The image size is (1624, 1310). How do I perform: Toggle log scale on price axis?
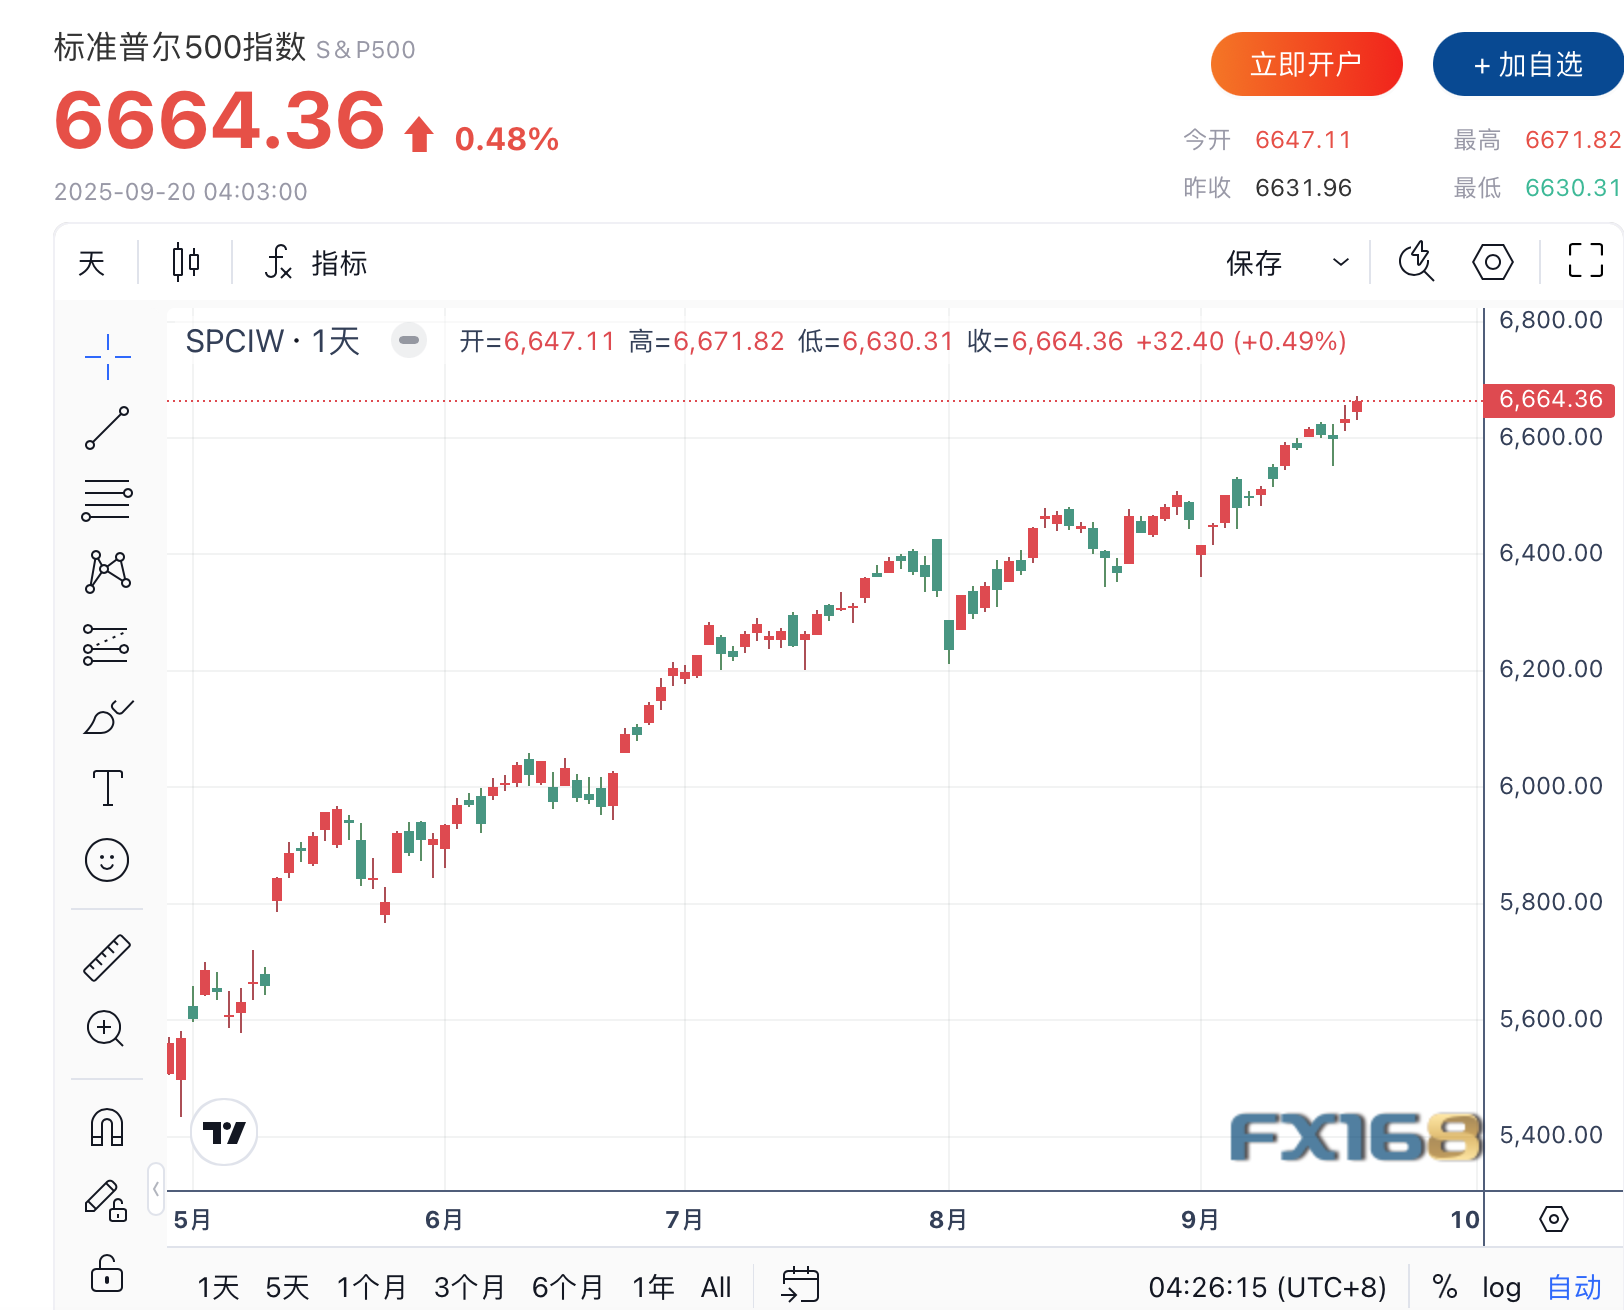[x=1501, y=1288]
